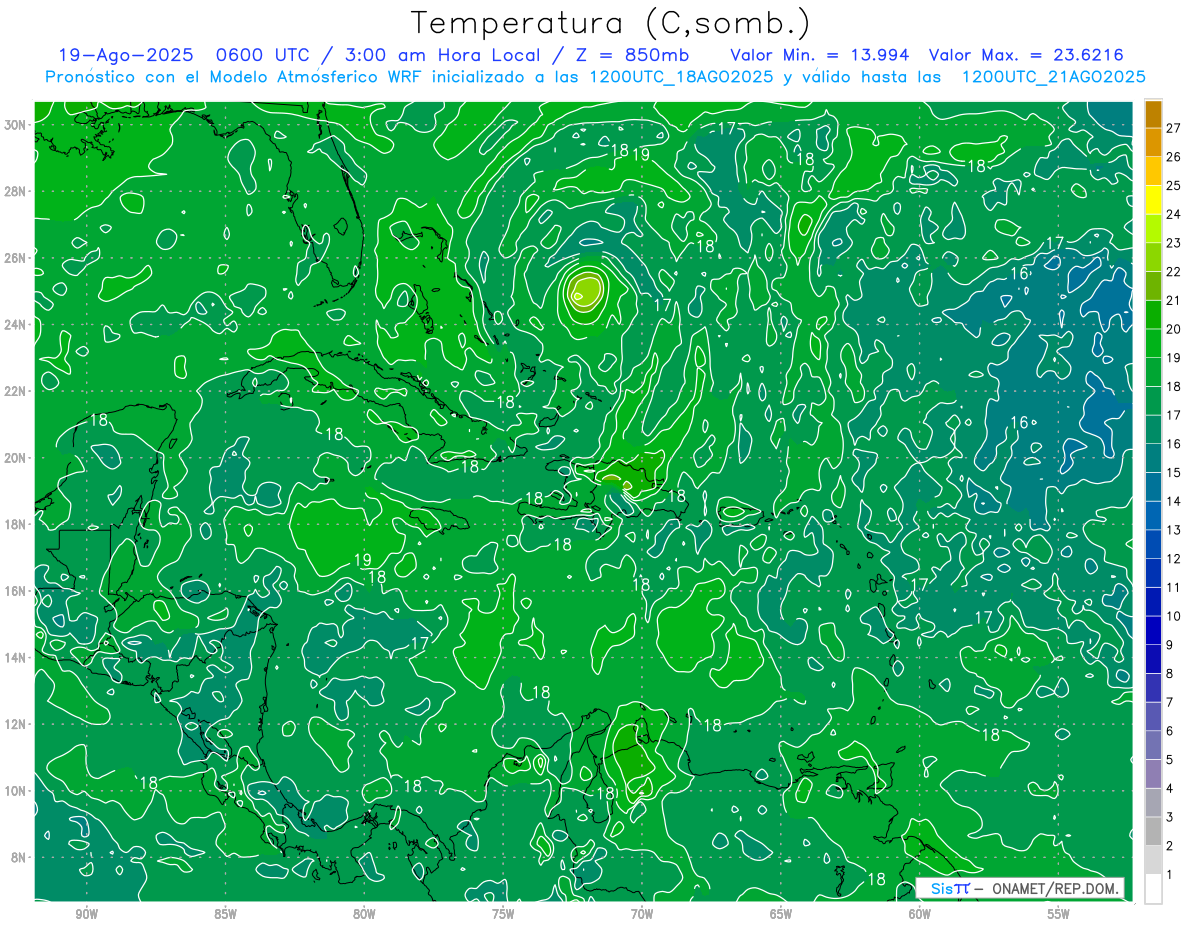Click the '60W' longitude label
The height and width of the screenshot is (927, 1200).
coord(920,914)
